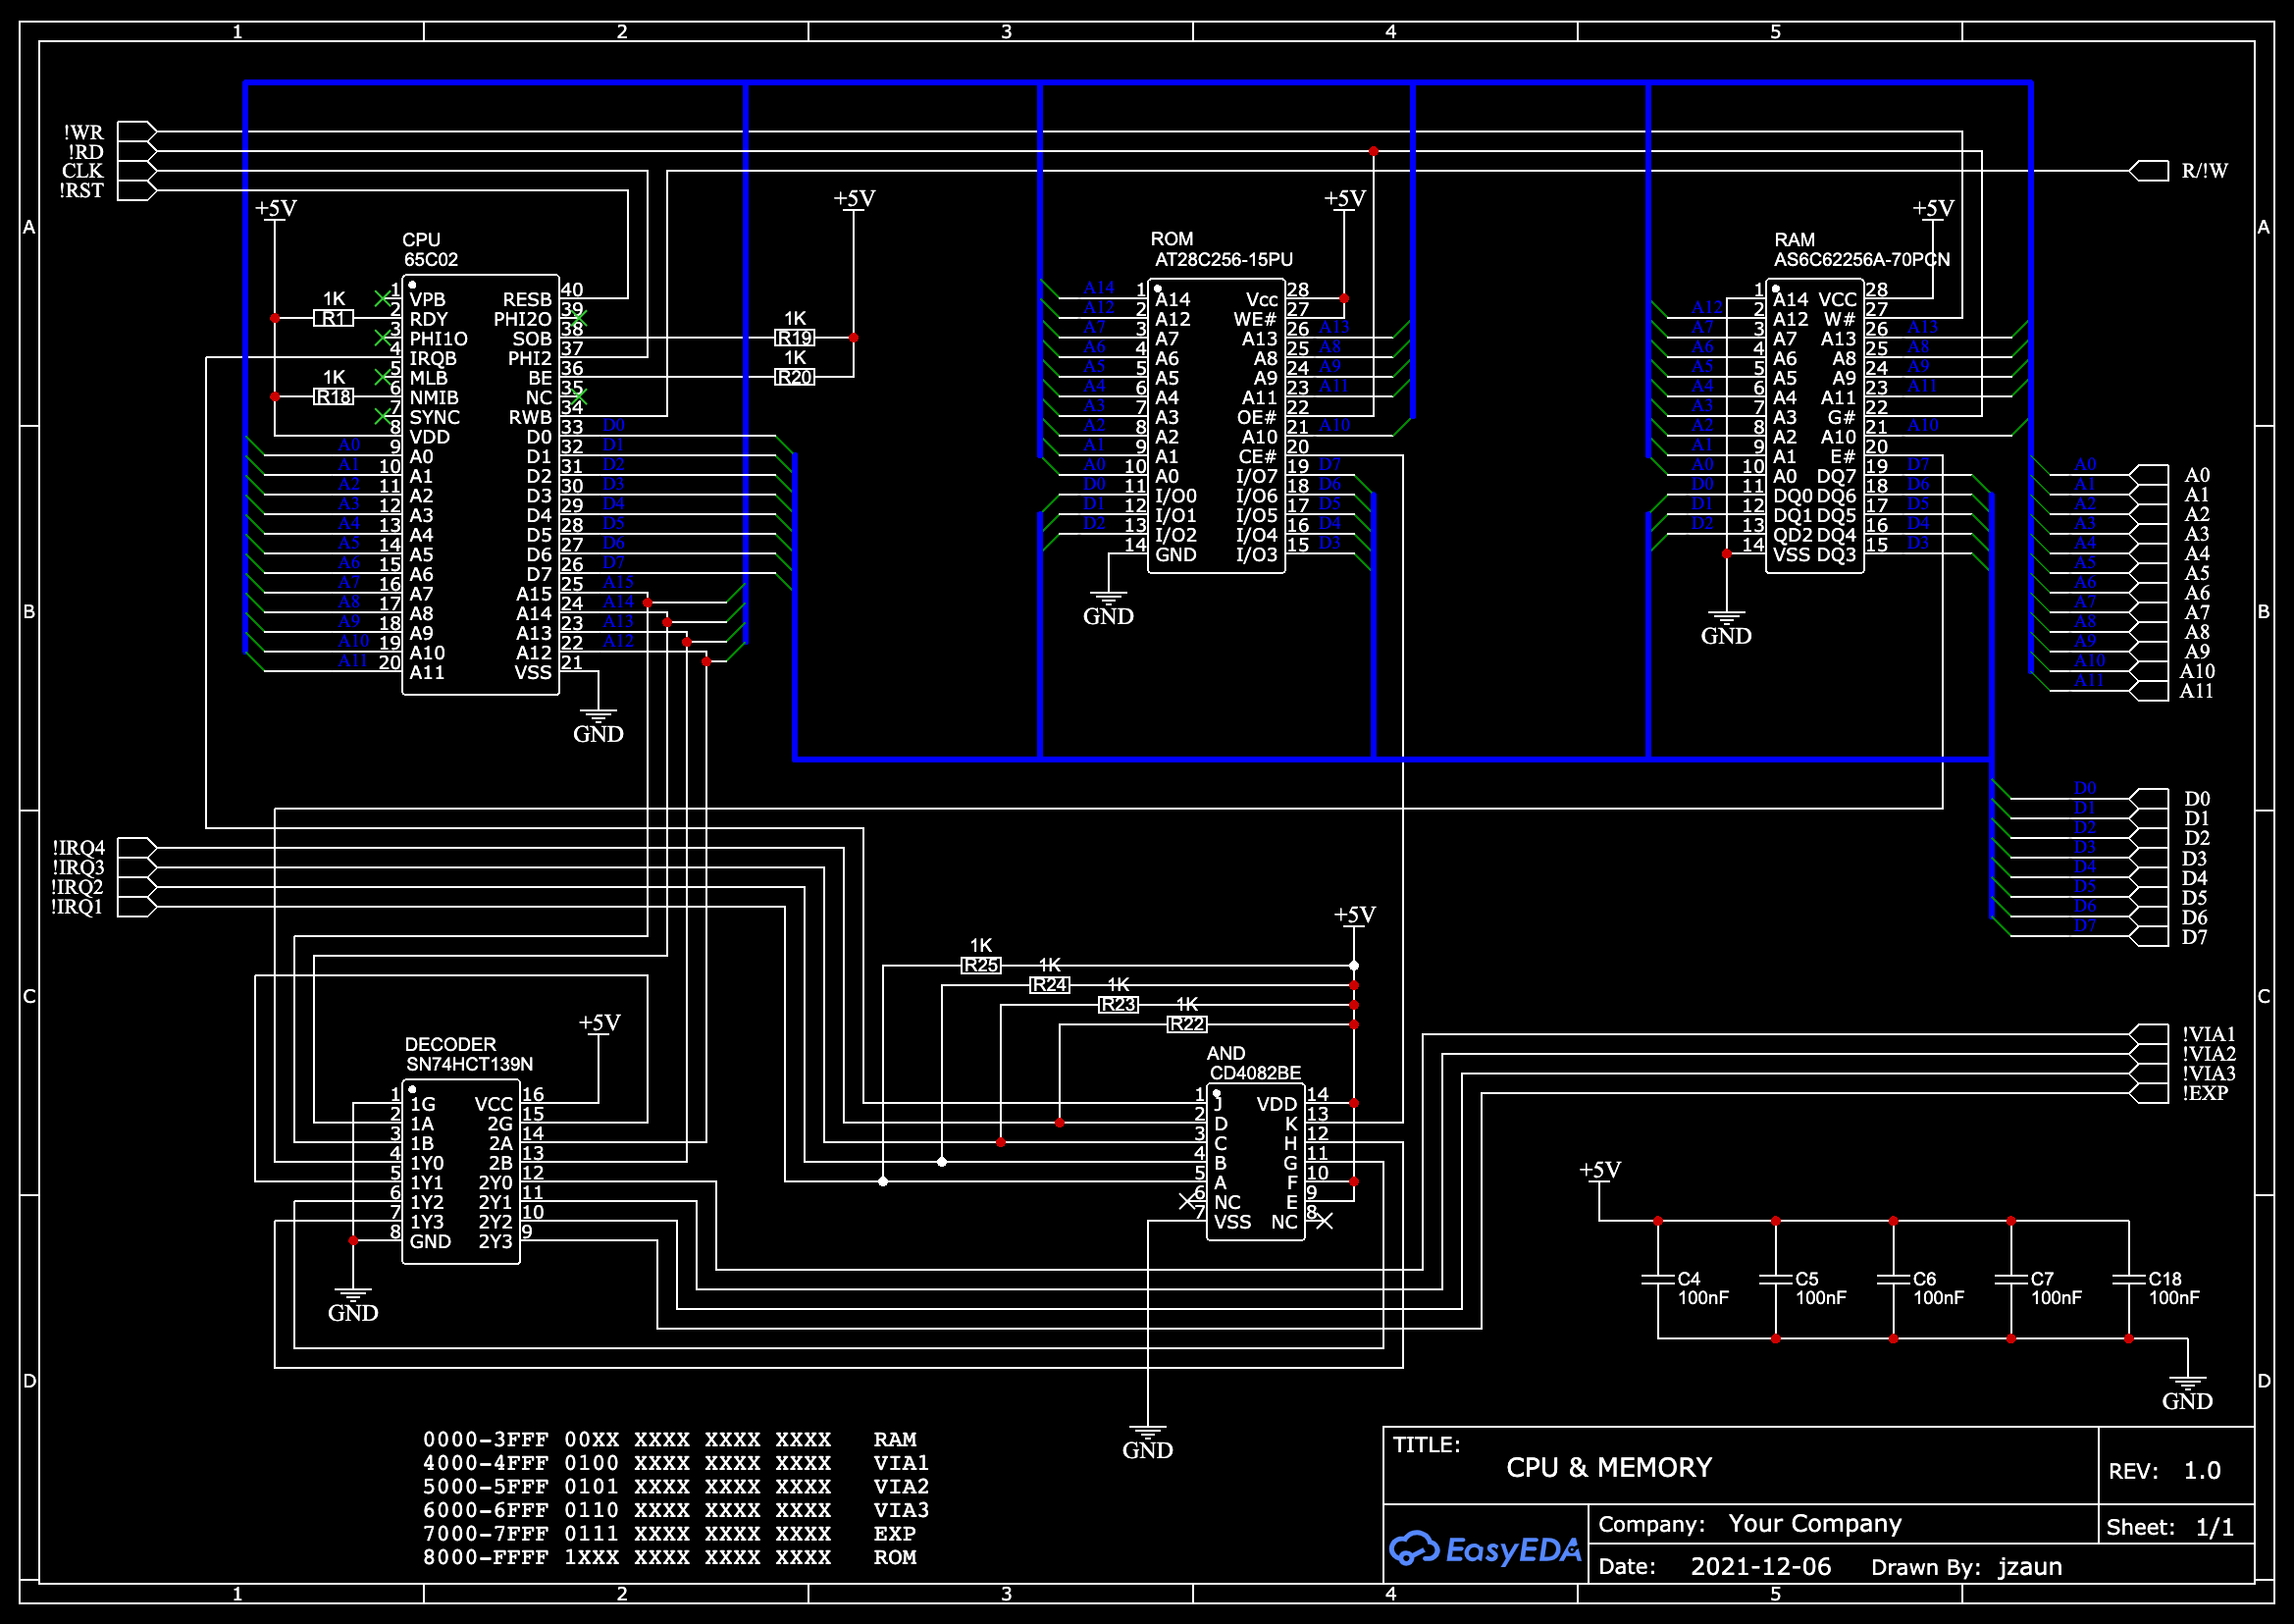Click the !IRQ4 input port symbol

tap(137, 848)
